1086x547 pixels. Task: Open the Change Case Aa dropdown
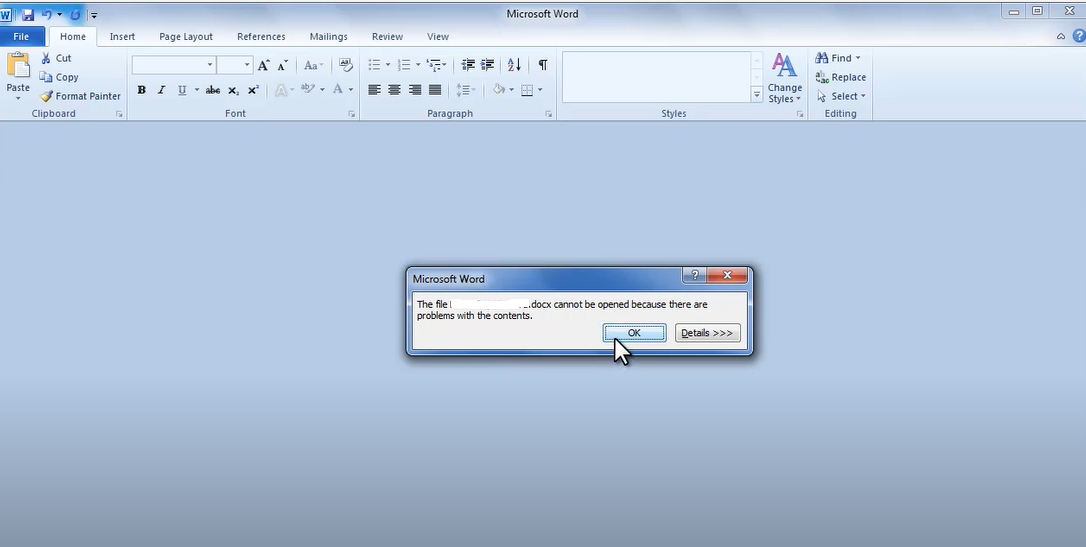pyautogui.click(x=314, y=65)
